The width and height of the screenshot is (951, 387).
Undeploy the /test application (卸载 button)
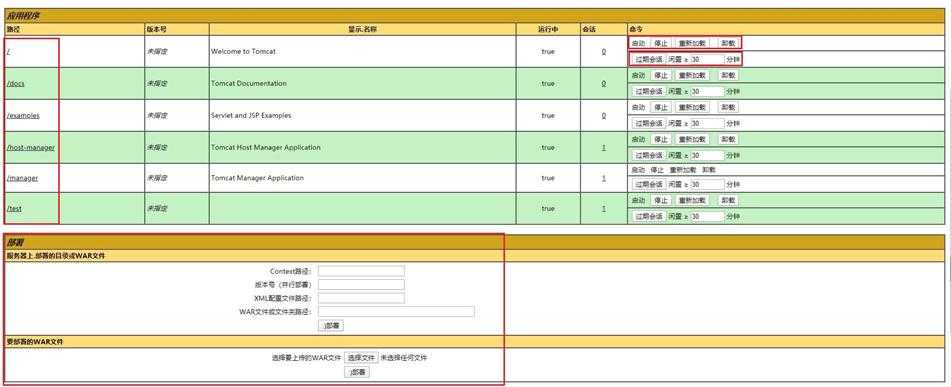point(728,200)
